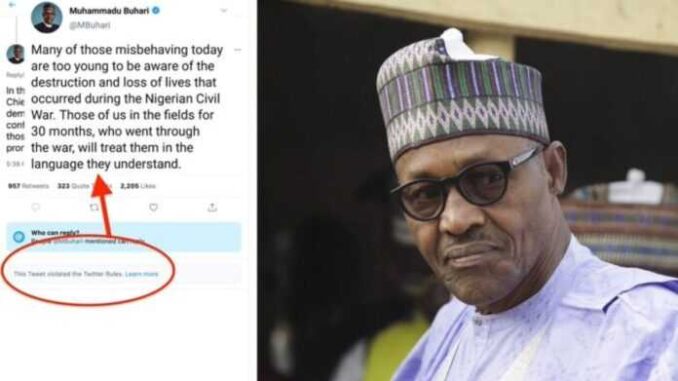View the 957 Retweets list
Viewport: 678px width, 381px height.
(x=29, y=186)
